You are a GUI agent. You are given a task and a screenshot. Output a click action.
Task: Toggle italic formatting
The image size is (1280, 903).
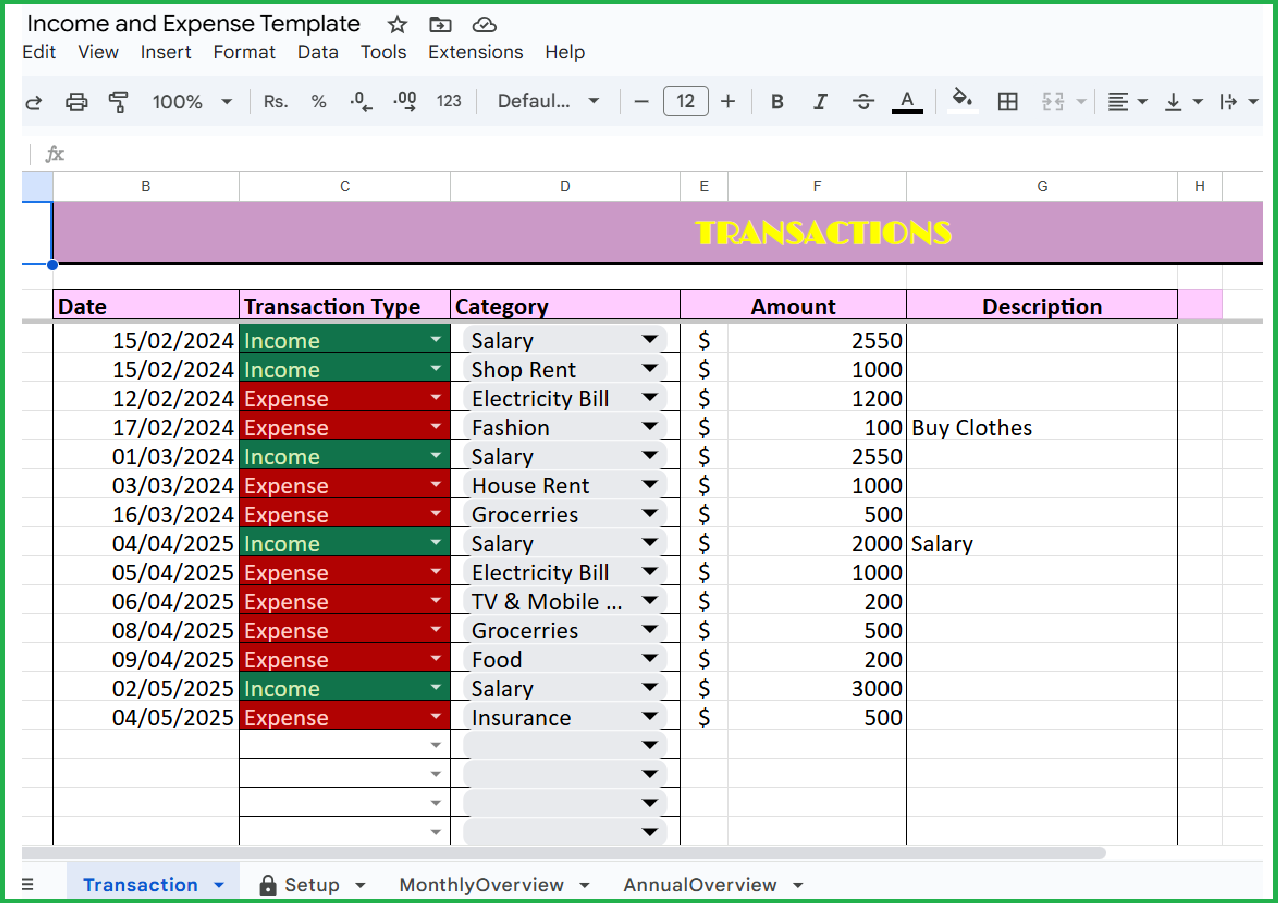point(820,101)
